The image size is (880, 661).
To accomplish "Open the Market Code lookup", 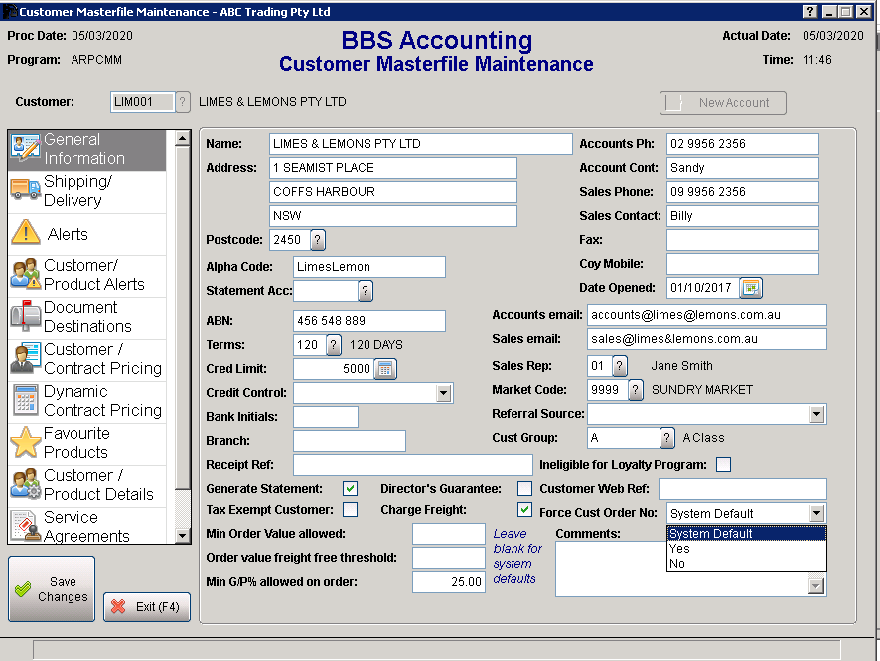I will [x=636, y=390].
